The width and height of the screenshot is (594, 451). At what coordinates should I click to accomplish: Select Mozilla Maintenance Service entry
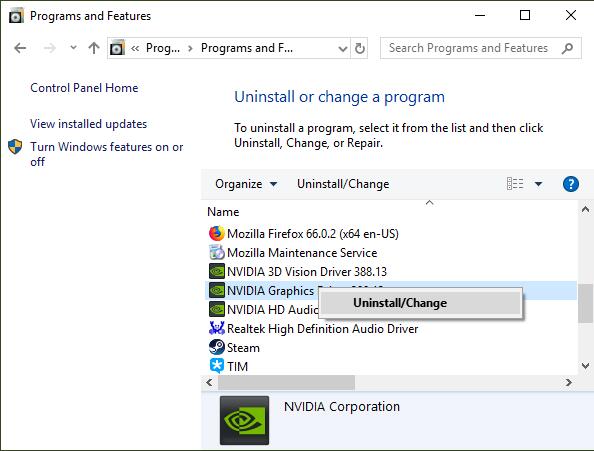(302, 253)
